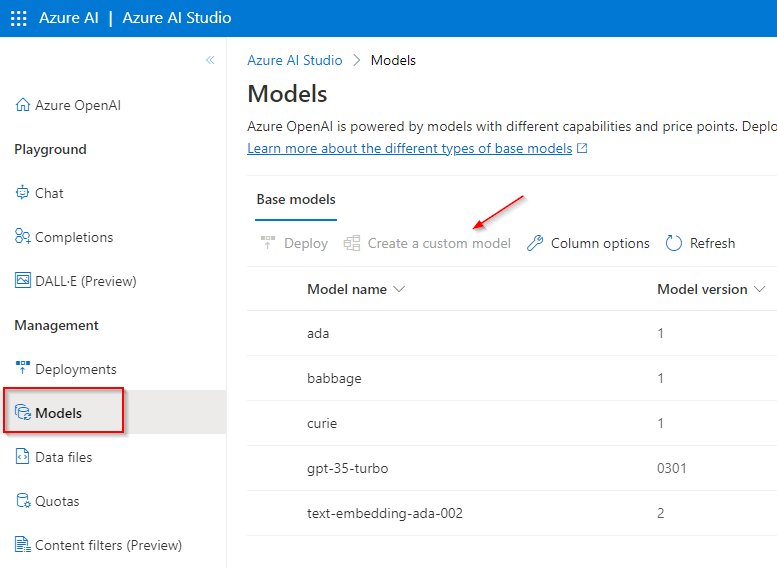Click the Content filters icon
777x568 pixels.
[22, 544]
